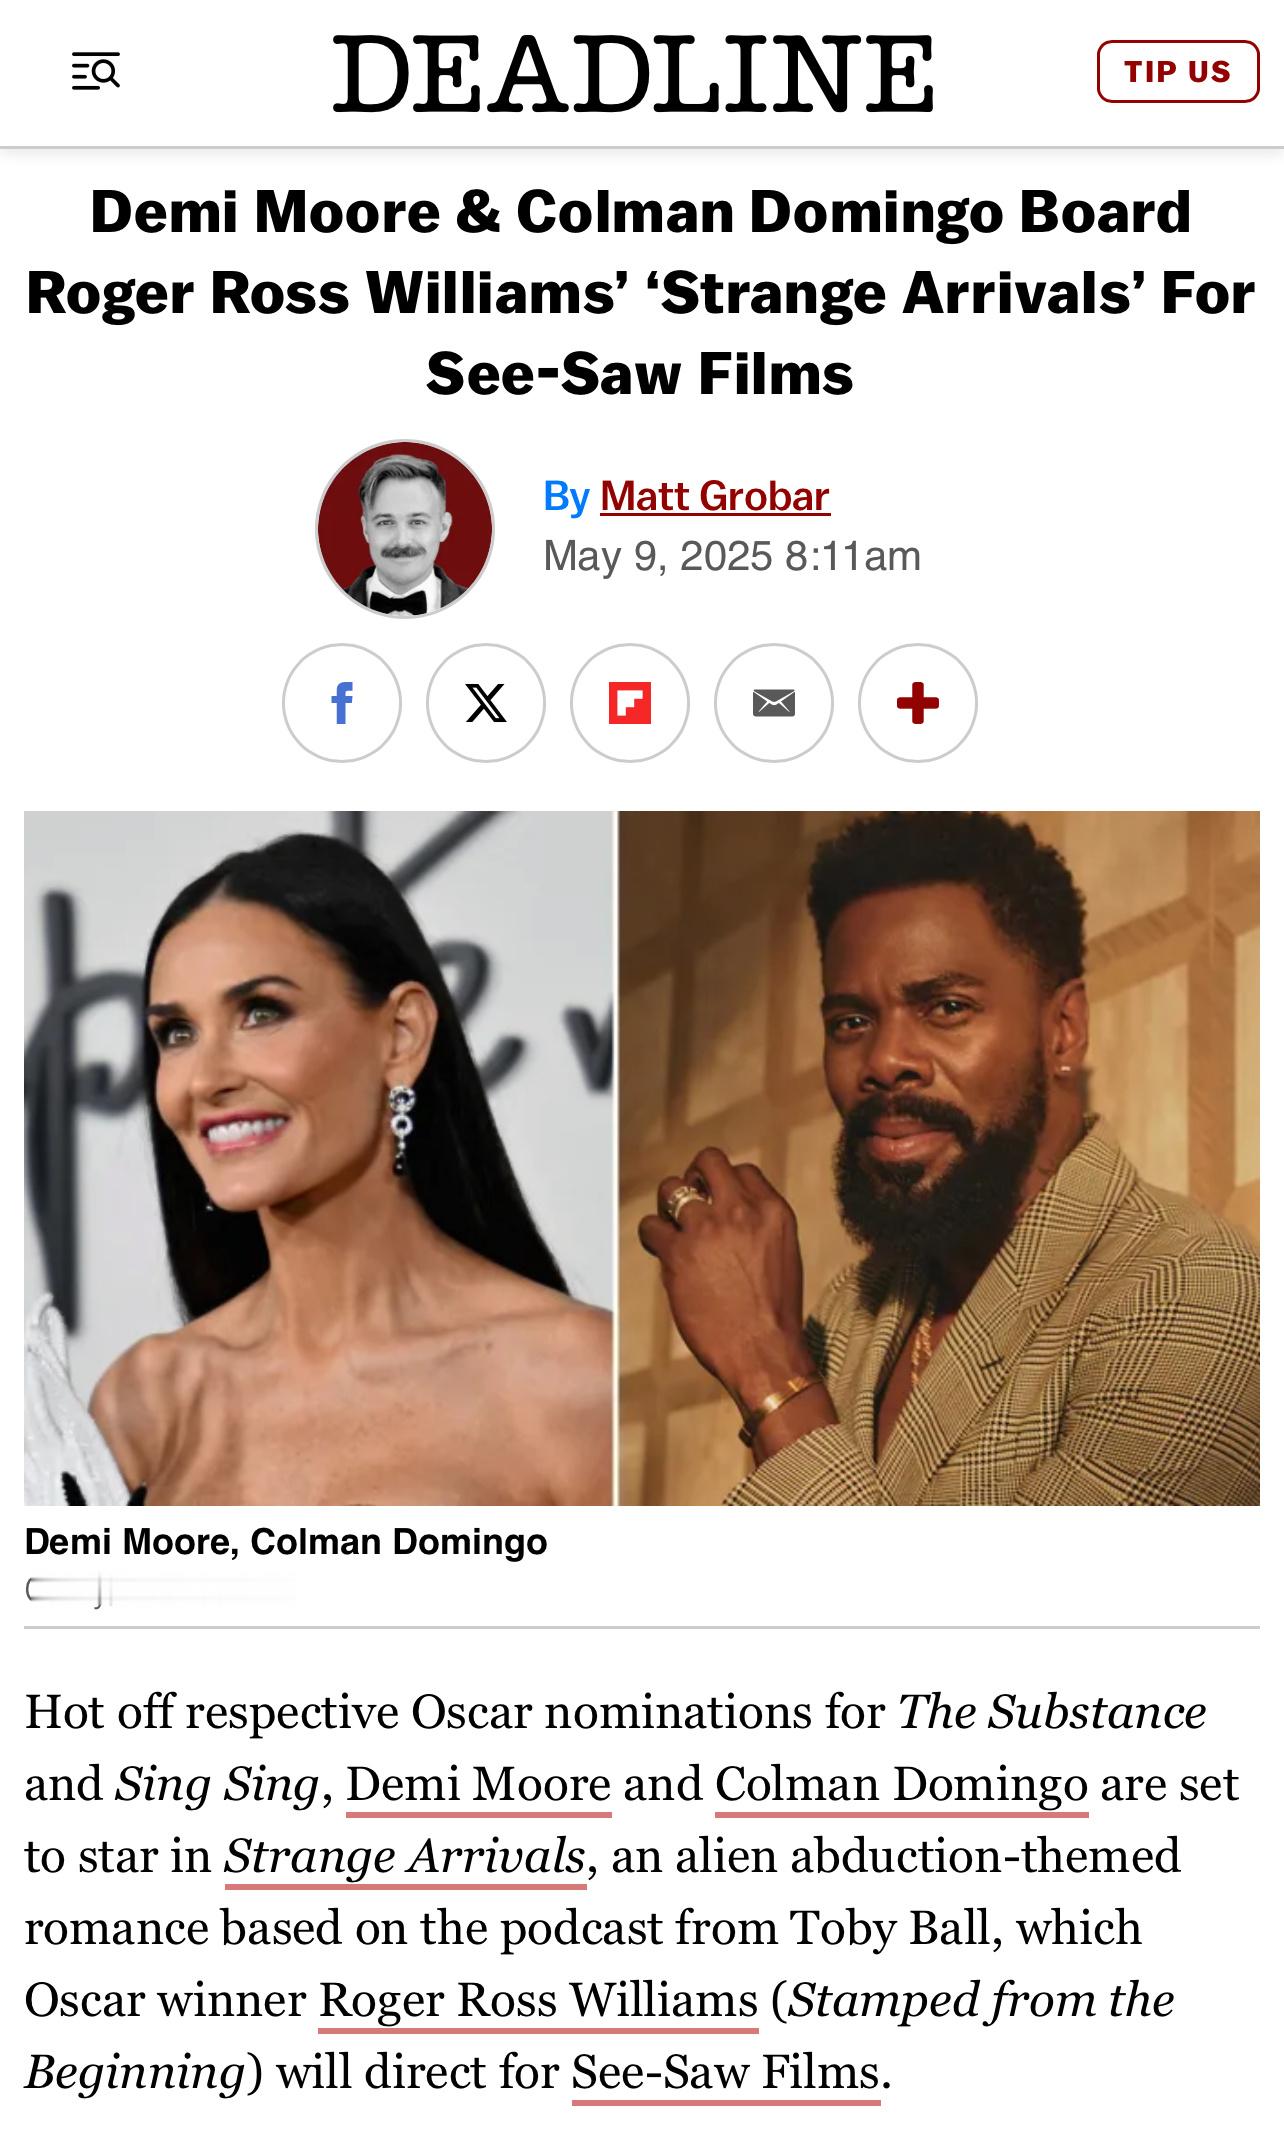Viewport: 1284px width, 2147px height.
Task: Click the article headline
Action: point(641,292)
